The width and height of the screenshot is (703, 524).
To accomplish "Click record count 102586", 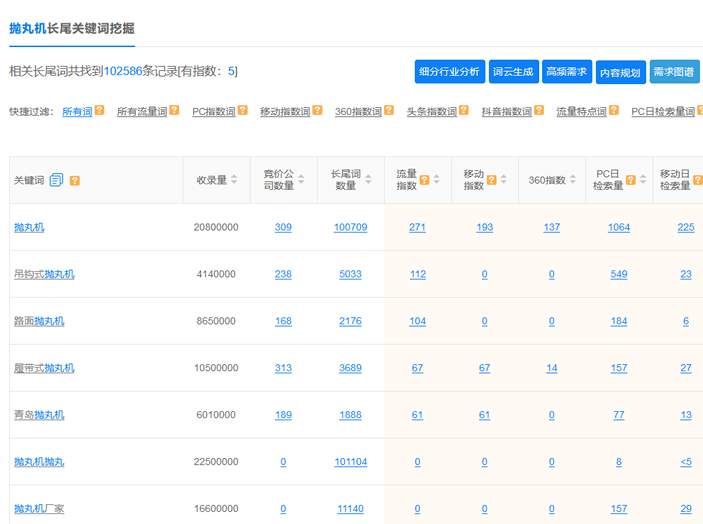I will (123, 71).
